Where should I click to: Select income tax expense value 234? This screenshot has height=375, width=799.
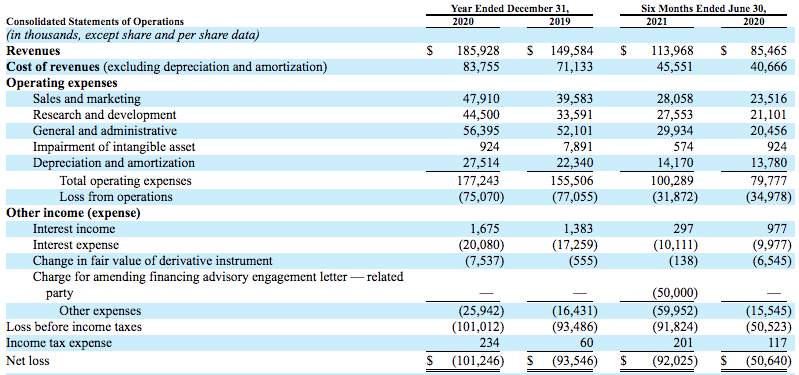(490, 342)
